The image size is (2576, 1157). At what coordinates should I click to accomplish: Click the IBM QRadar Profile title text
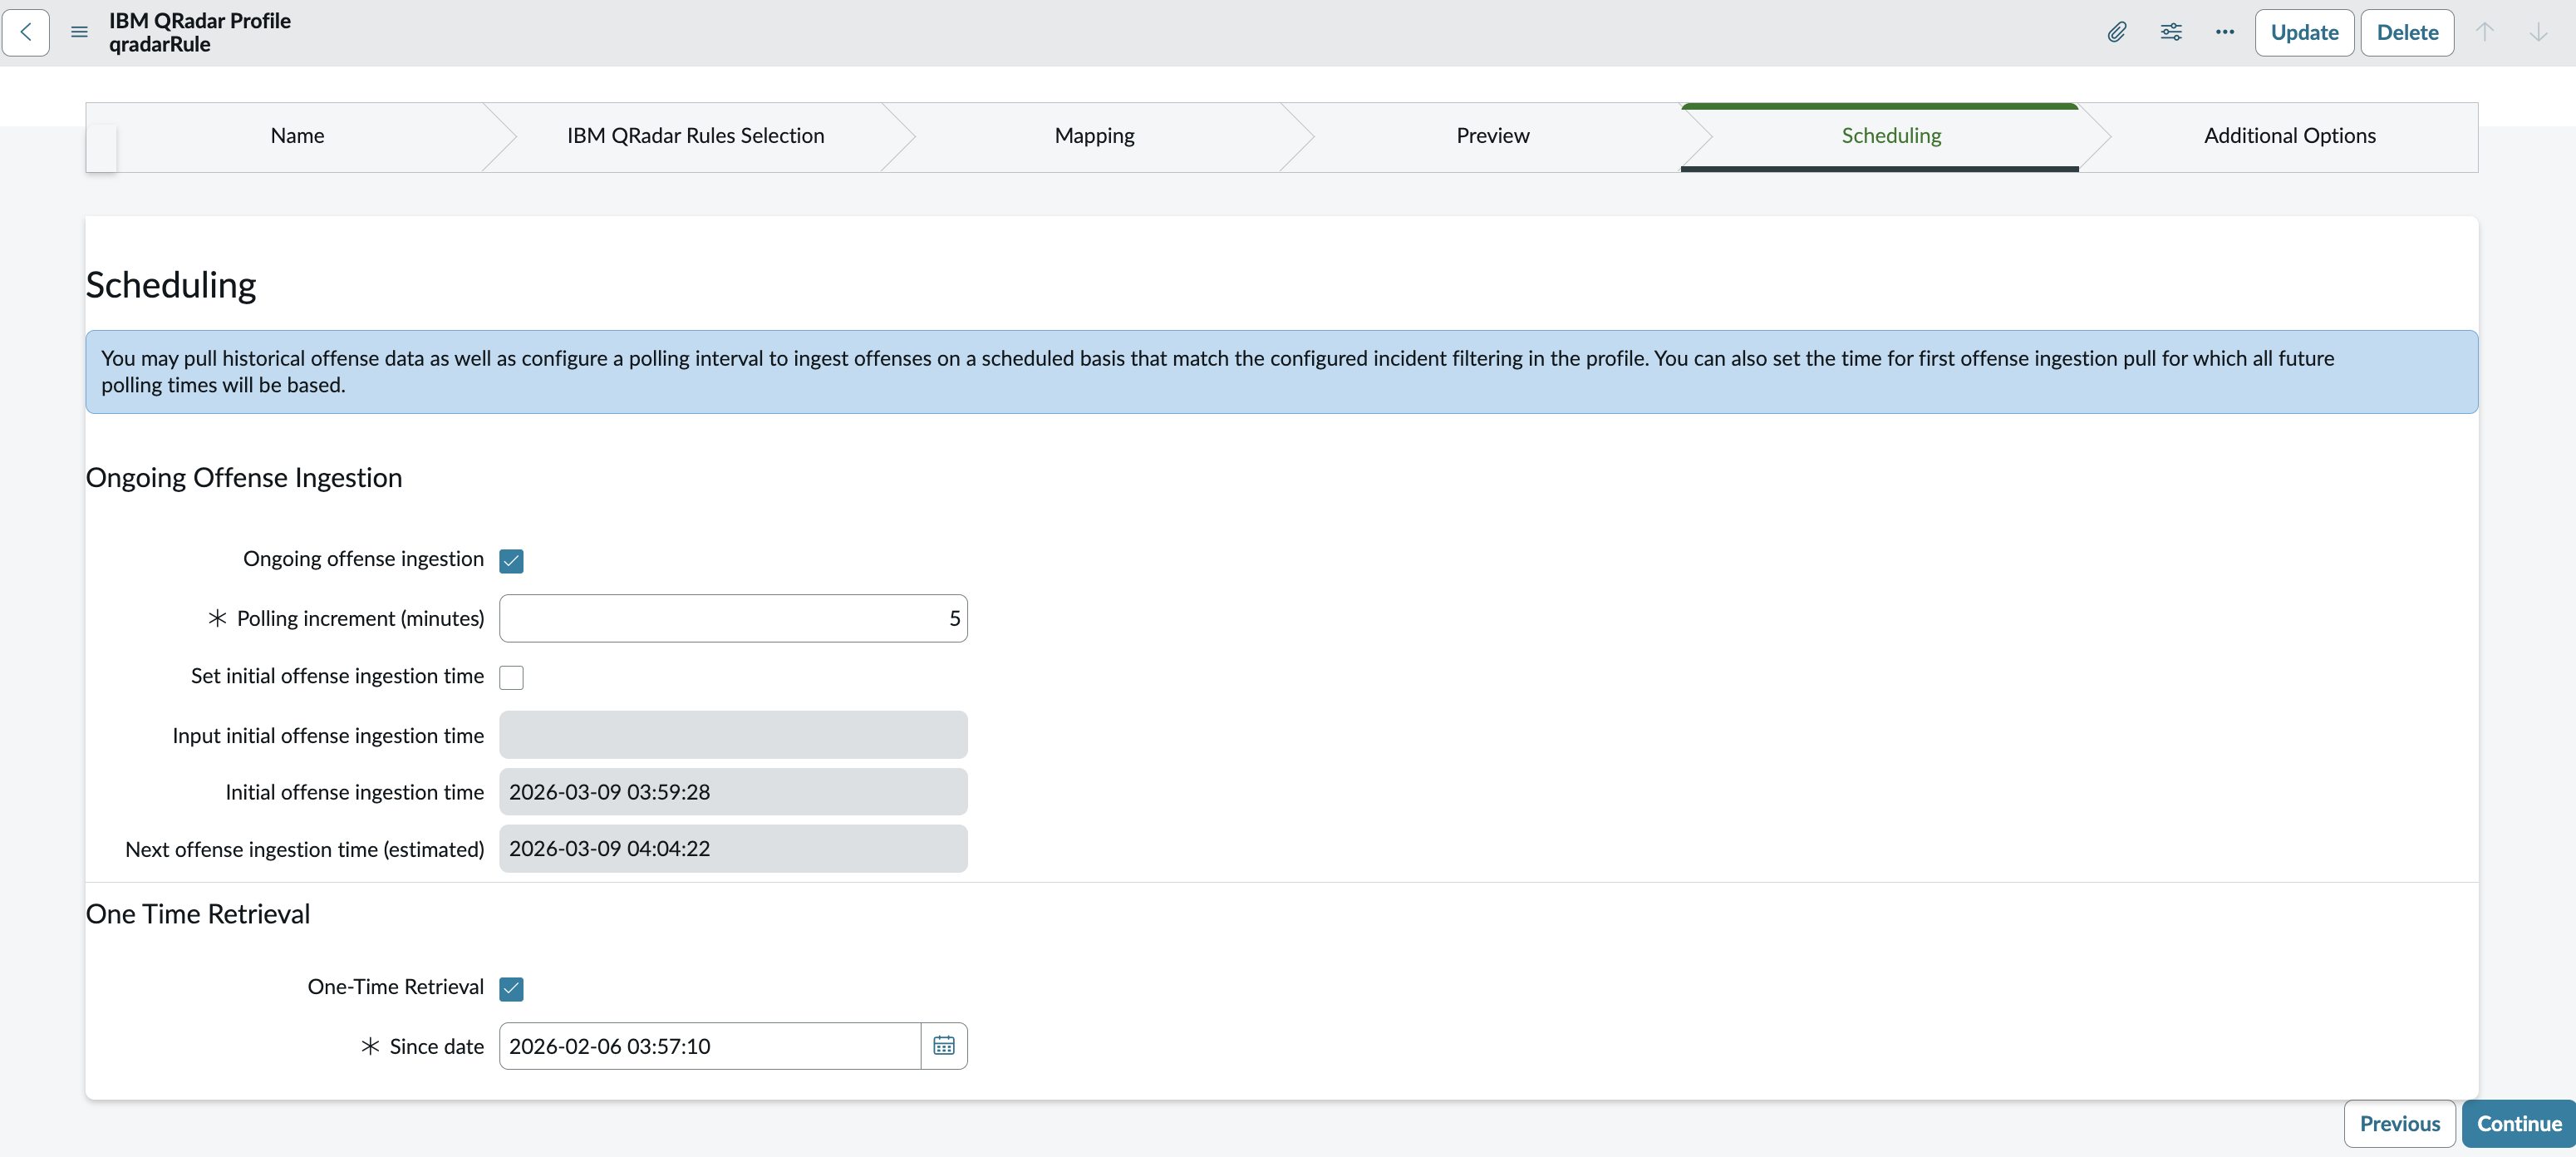(200, 20)
